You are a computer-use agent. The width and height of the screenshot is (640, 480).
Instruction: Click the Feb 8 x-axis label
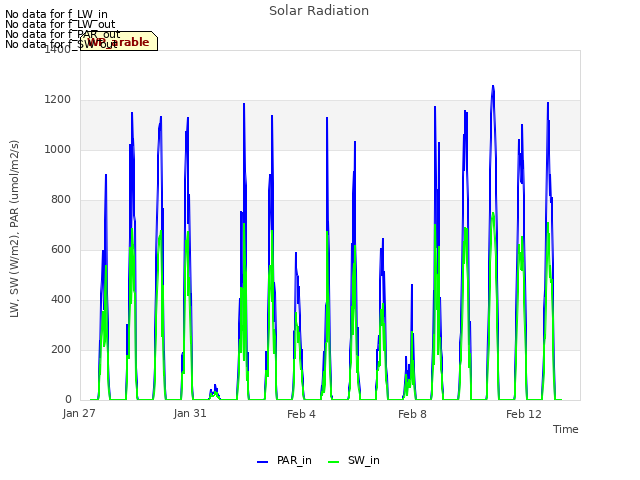click(x=412, y=414)
